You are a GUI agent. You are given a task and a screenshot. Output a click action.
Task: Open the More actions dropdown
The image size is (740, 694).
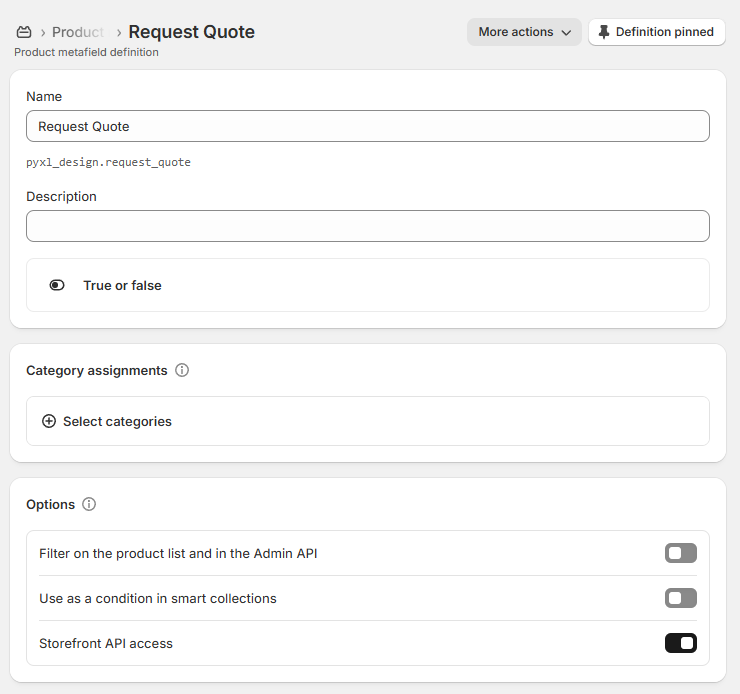pos(524,32)
